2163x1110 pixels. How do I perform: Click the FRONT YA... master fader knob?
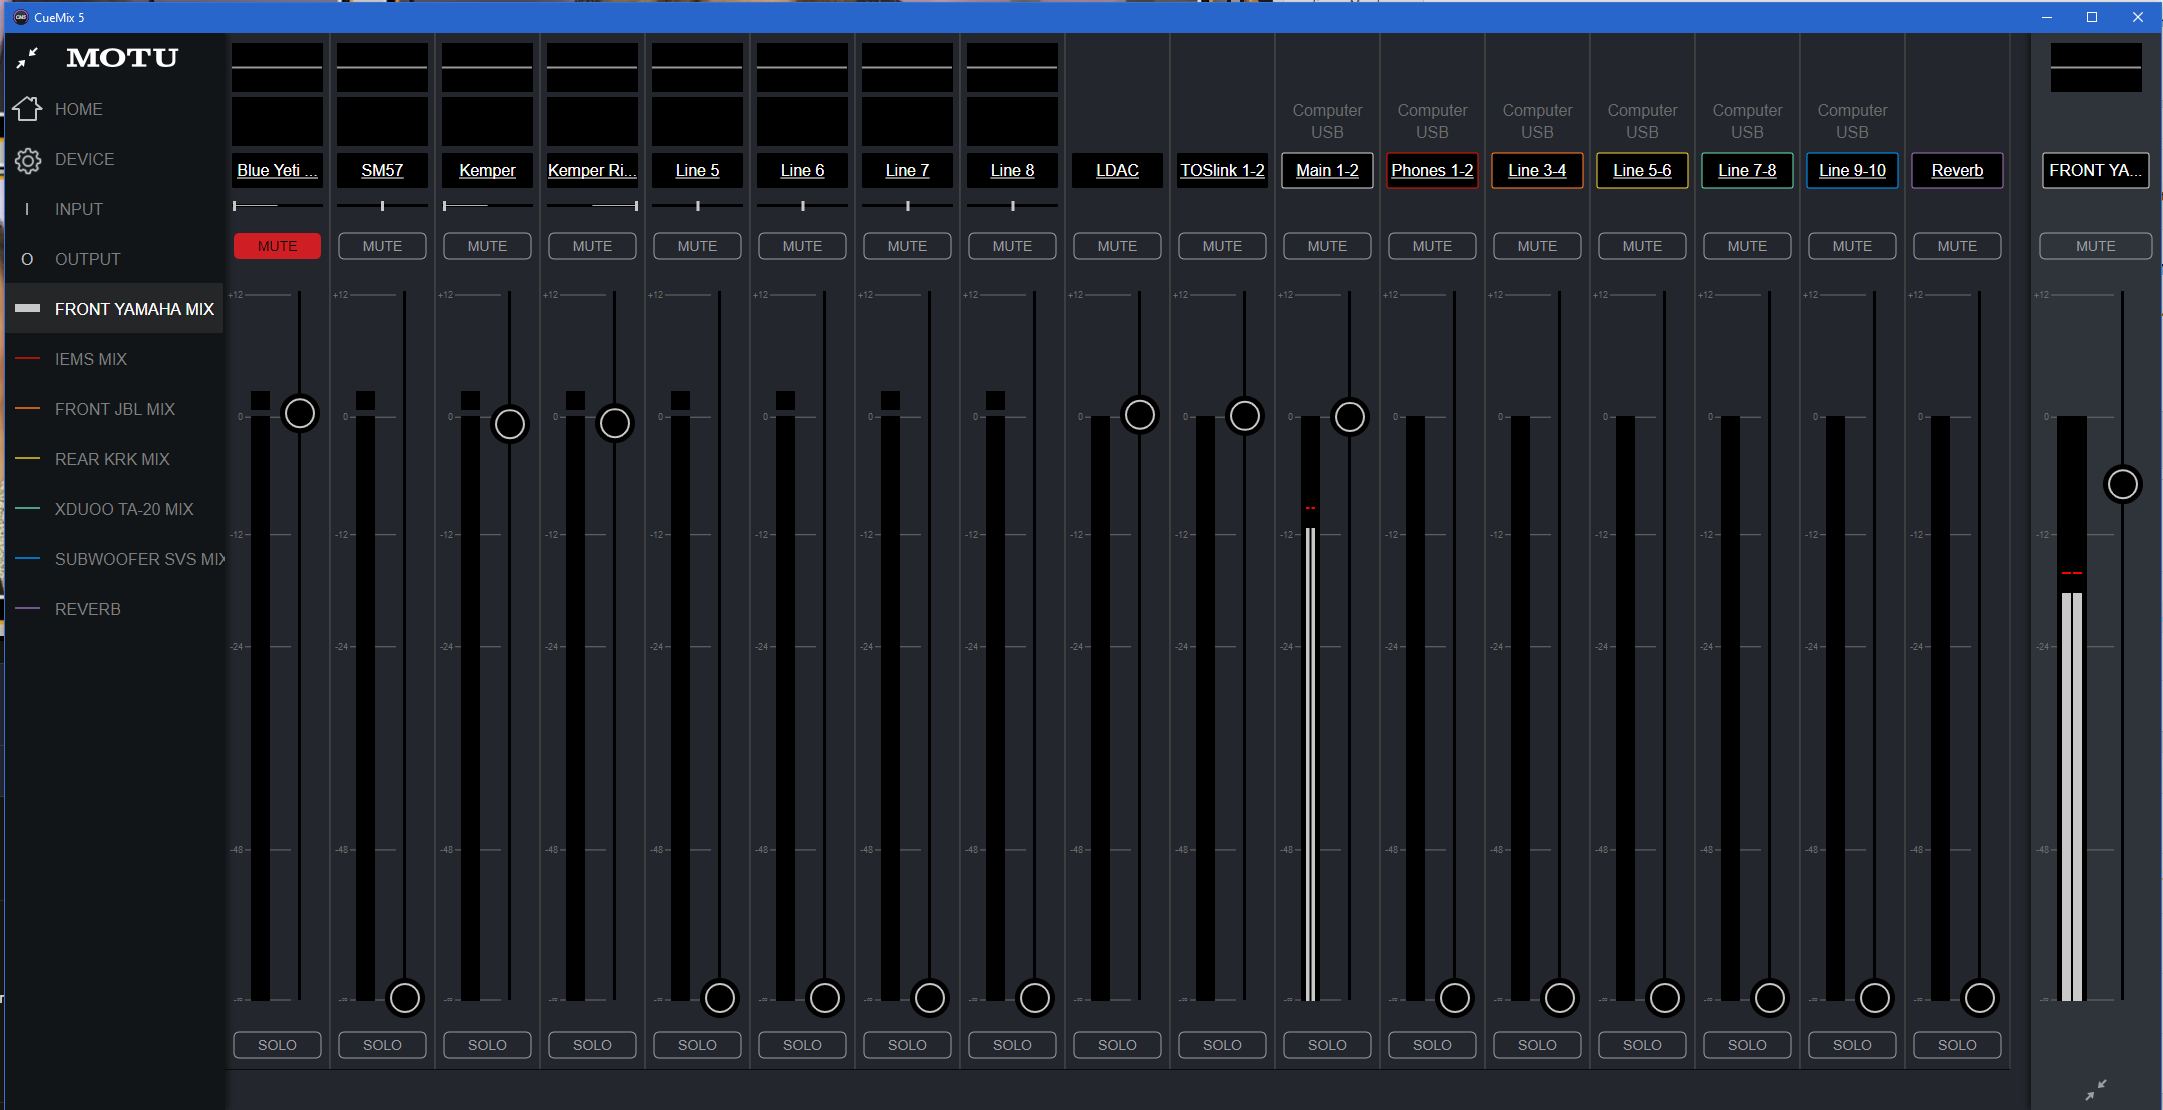(2123, 484)
